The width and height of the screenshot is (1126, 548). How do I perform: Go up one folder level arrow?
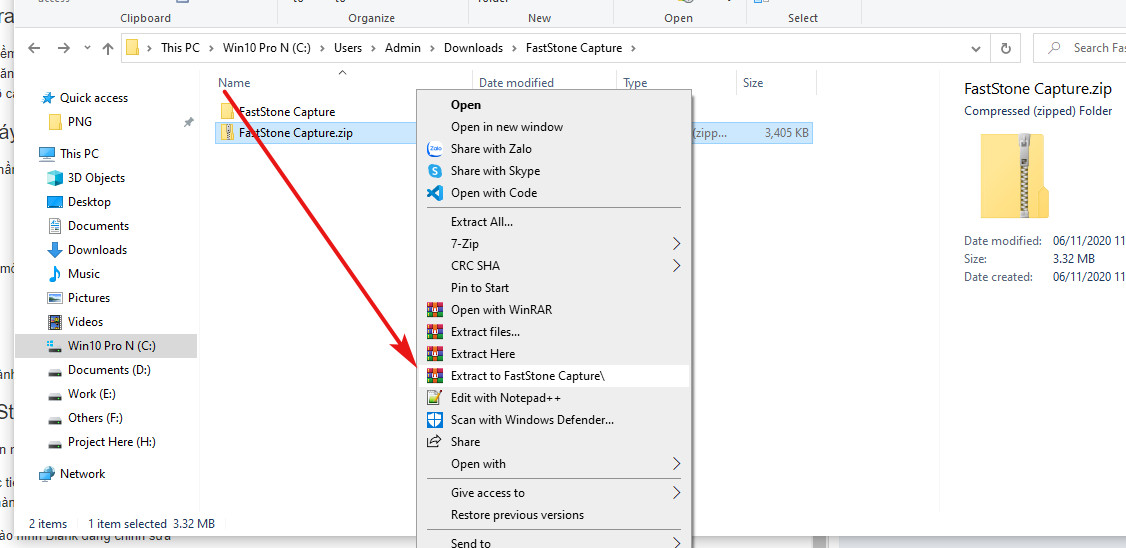pyautogui.click(x=108, y=48)
